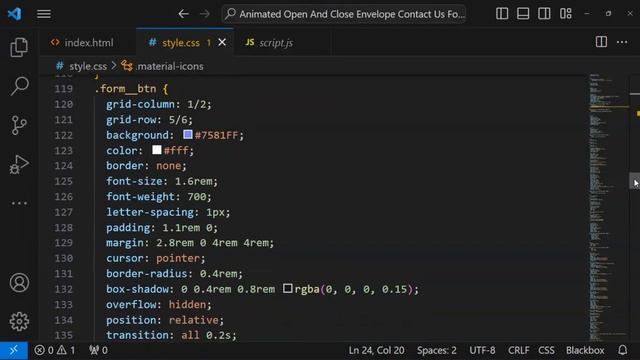The height and width of the screenshot is (360, 640).
Task: Click the ports forwarded indicator showing 0
Action: (x=98, y=350)
